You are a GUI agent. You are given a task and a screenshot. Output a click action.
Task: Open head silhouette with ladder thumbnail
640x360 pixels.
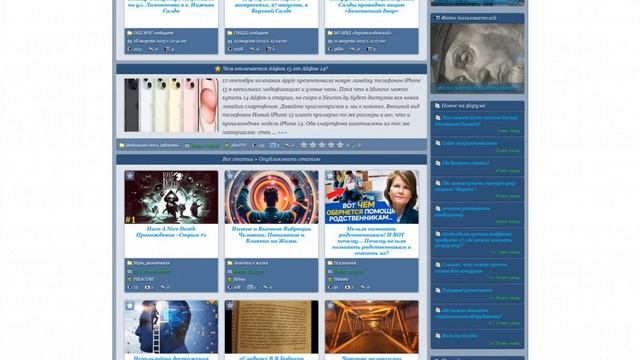point(171,327)
